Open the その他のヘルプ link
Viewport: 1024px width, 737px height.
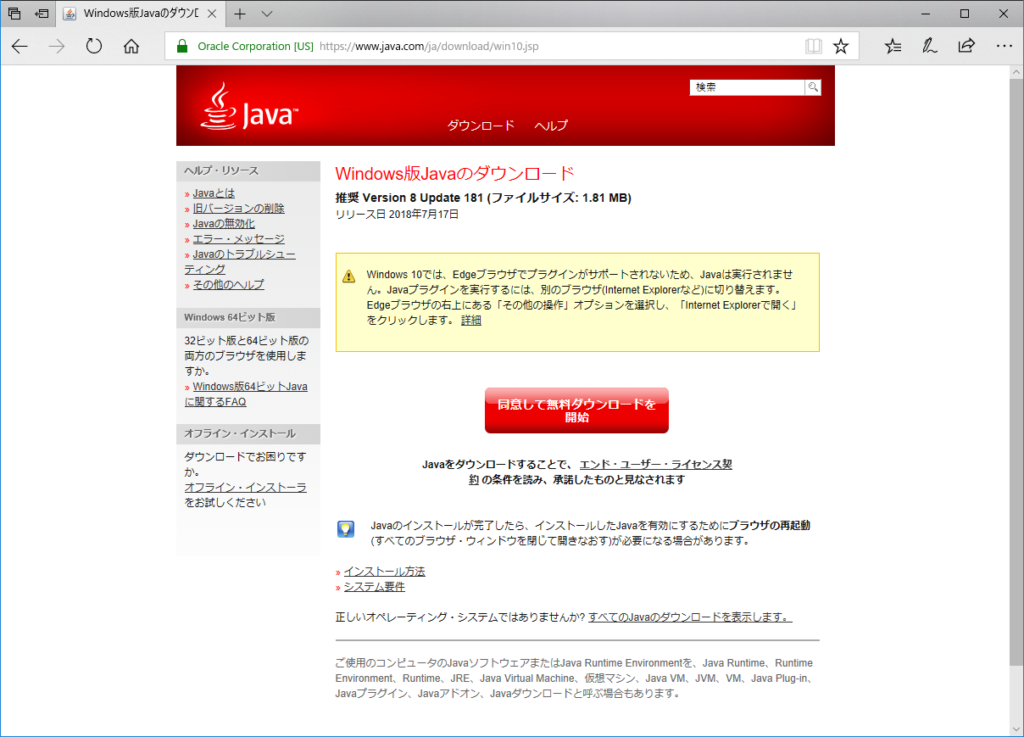pos(229,285)
